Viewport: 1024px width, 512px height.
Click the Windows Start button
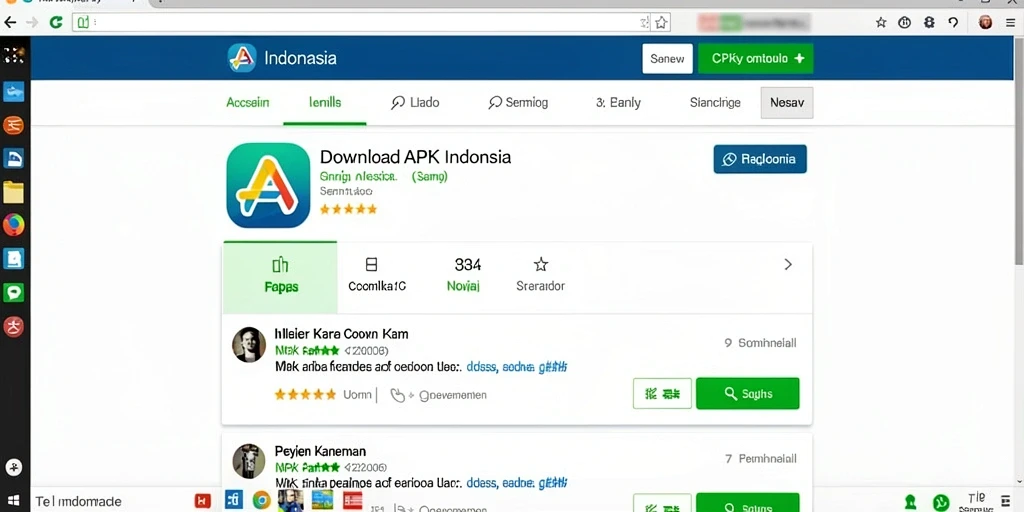(14, 502)
